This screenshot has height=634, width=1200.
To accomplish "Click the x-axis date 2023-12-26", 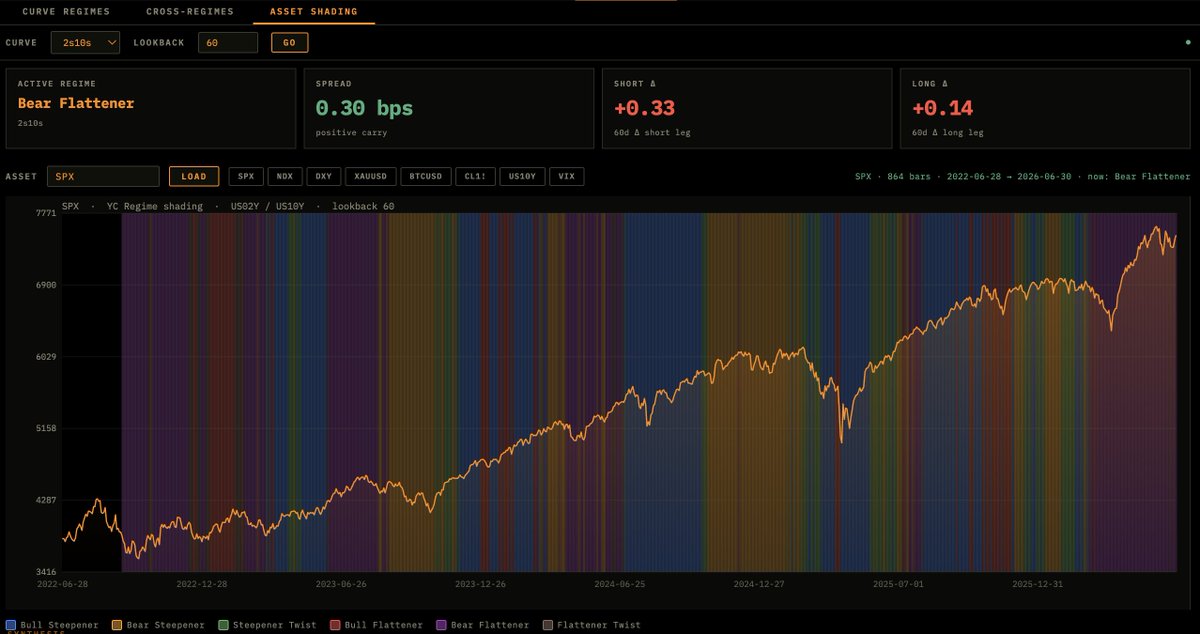I will [x=480, y=583].
